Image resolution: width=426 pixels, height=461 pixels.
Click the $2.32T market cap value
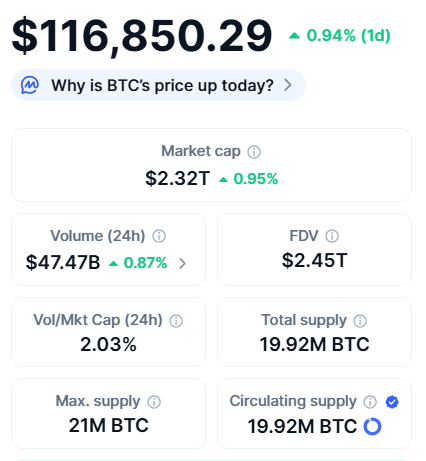[177, 178]
